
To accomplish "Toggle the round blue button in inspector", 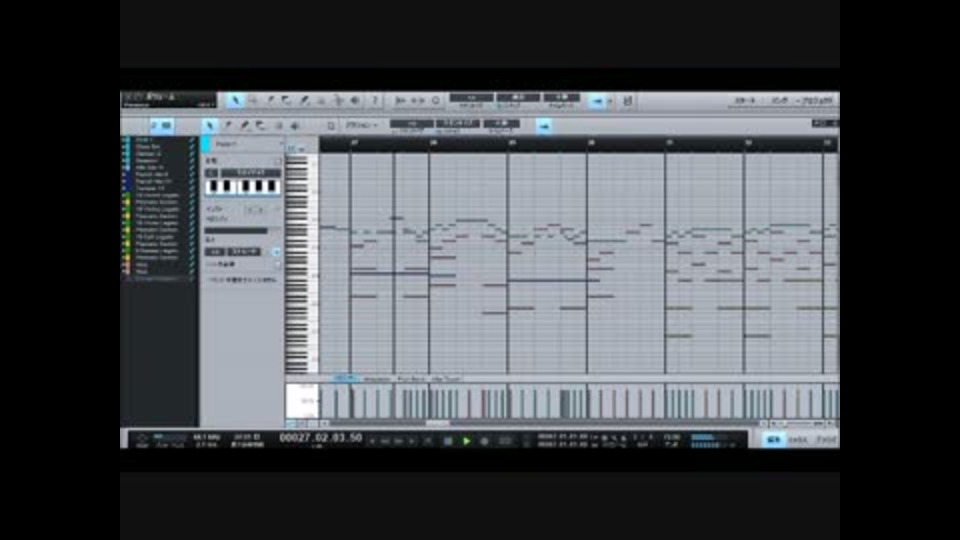I will click(276, 252).
